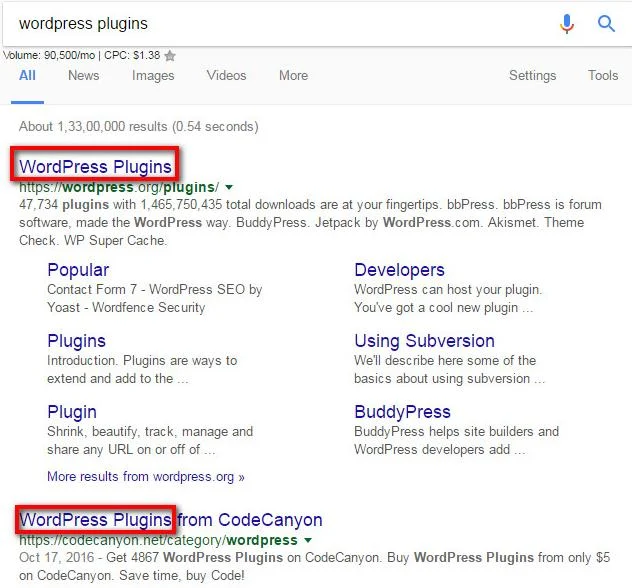Open the More search options menu
This screenshot has height=588, width=632.
293,75
